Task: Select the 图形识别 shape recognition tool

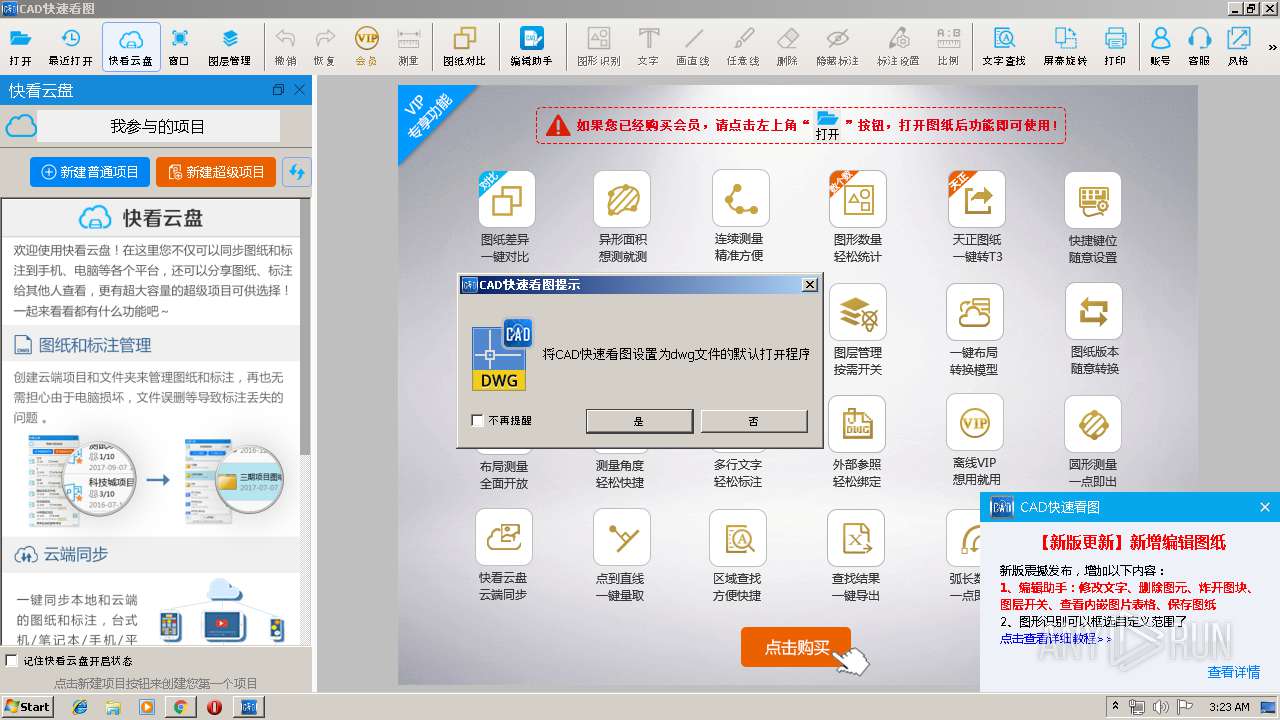Action: coord(598,47)
